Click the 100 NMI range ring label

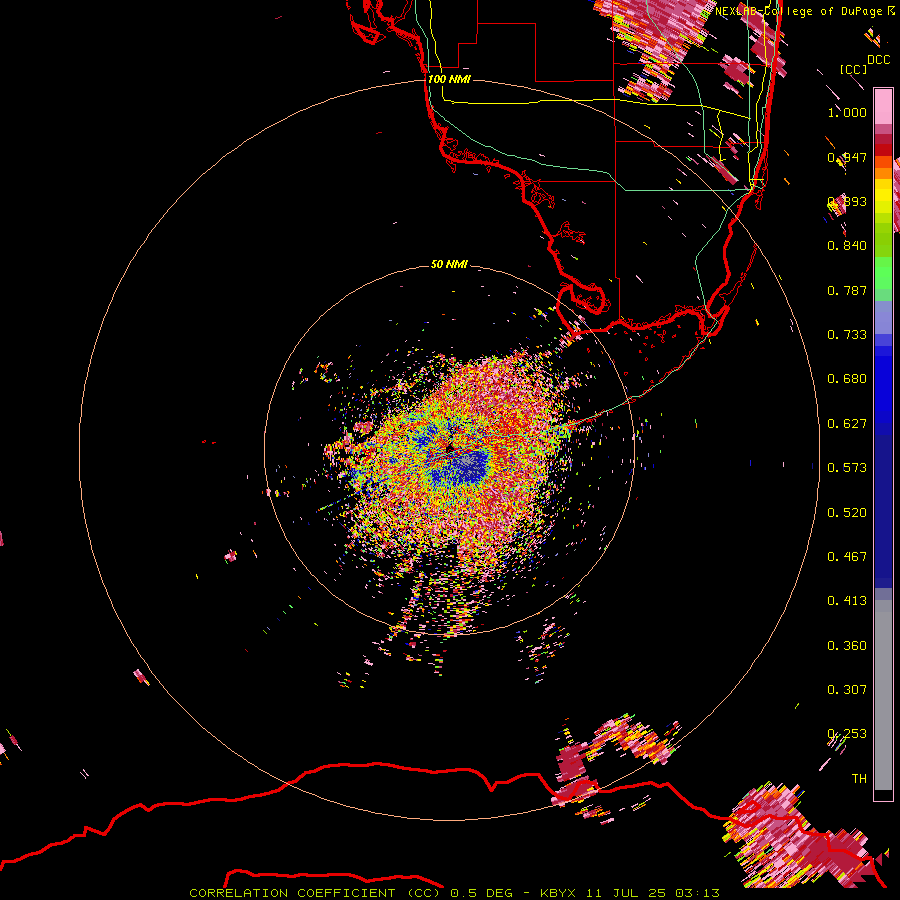(x=449, y=79)
